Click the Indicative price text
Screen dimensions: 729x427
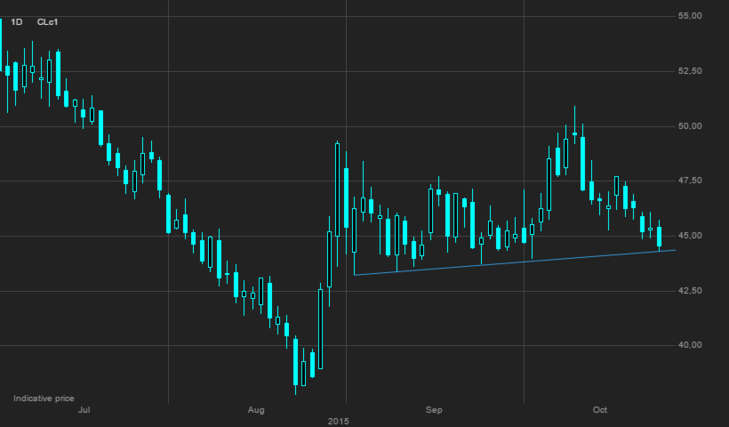click(x=43, y=398)
